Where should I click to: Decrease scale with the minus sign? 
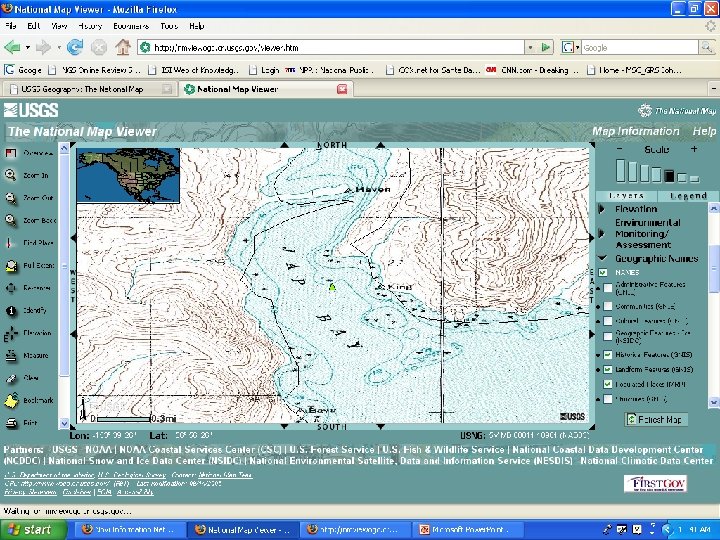620,149
